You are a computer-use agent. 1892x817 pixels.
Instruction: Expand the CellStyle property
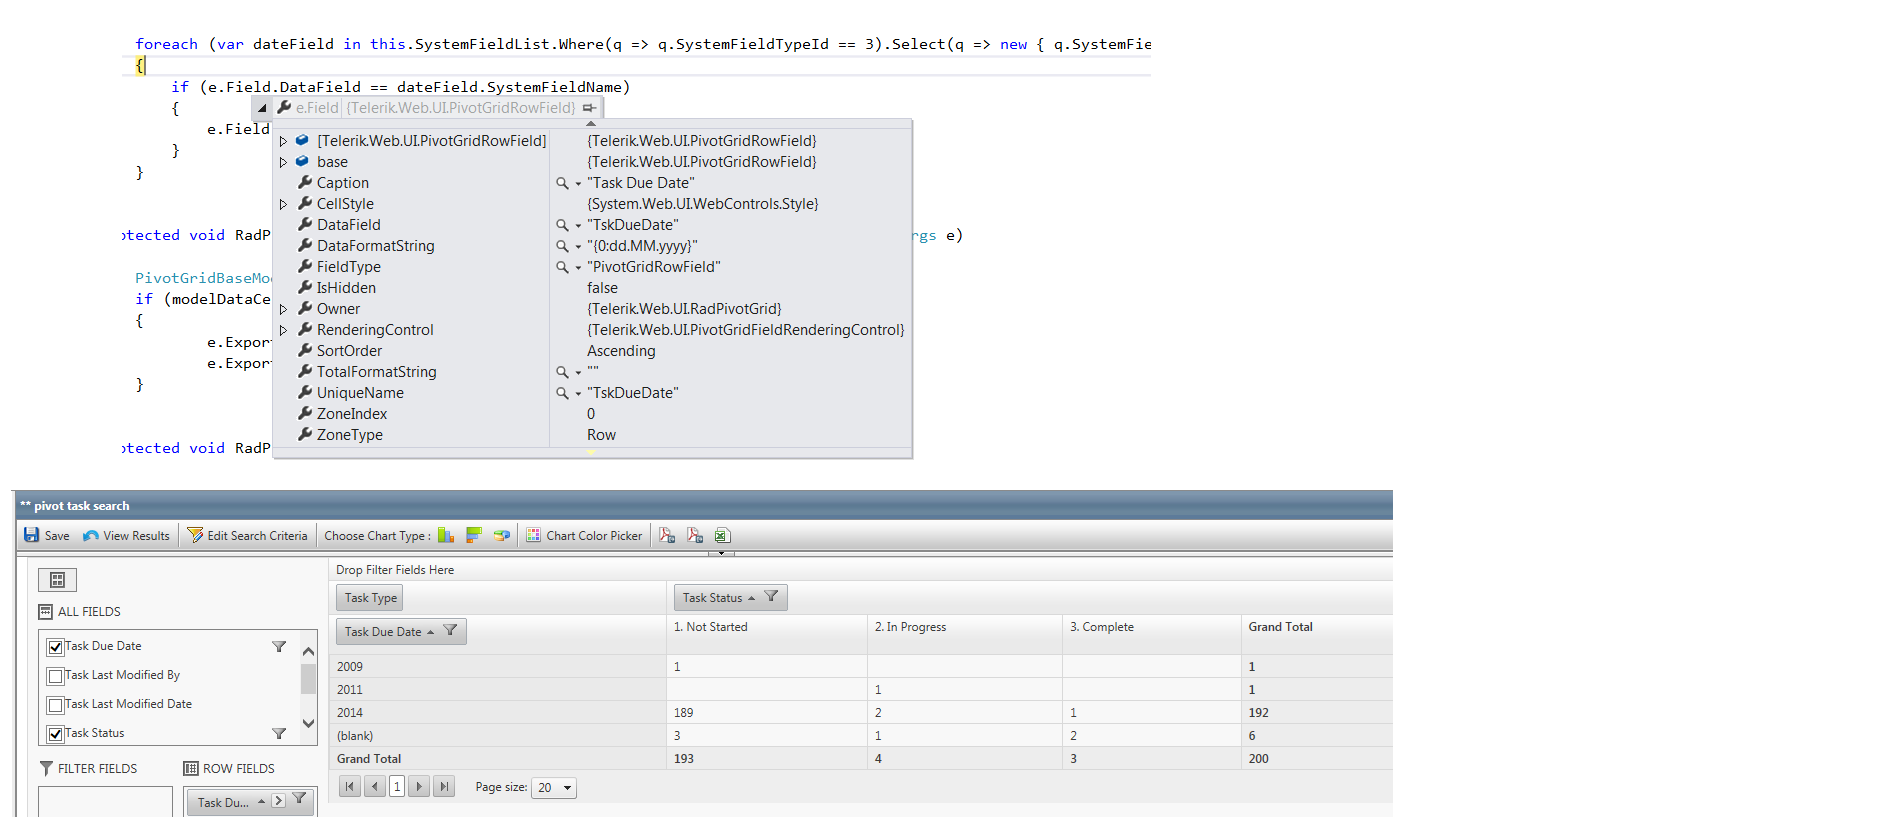[x=283, y=204]
